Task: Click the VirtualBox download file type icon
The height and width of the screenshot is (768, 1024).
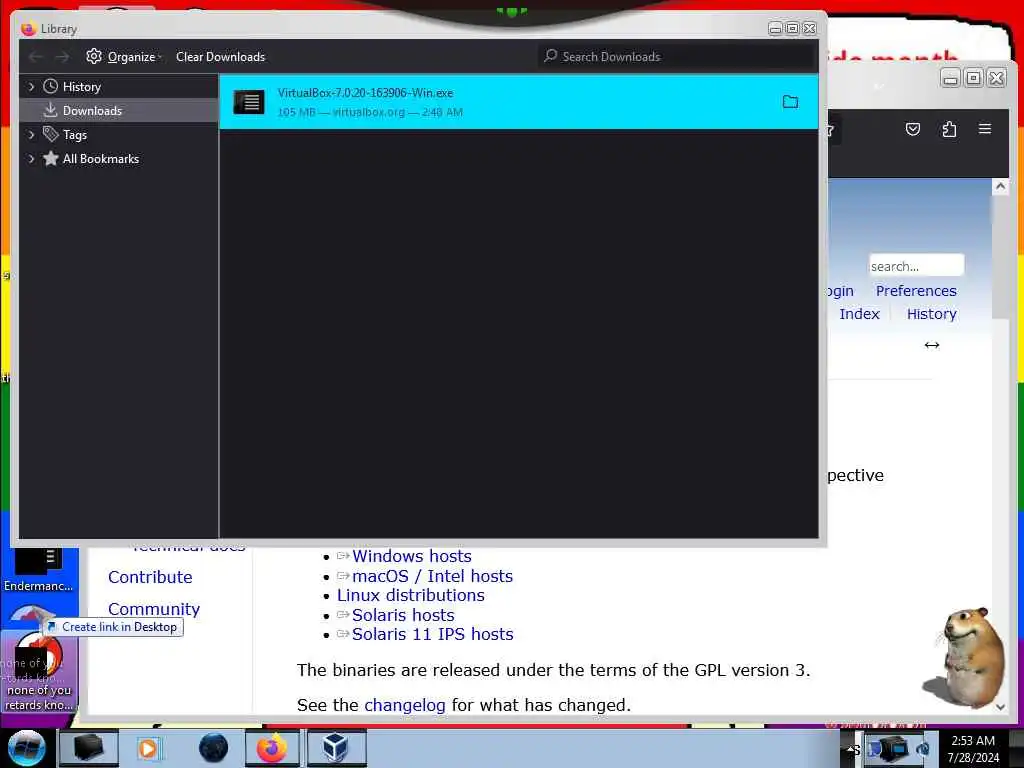Action: (x=249, y=102)
